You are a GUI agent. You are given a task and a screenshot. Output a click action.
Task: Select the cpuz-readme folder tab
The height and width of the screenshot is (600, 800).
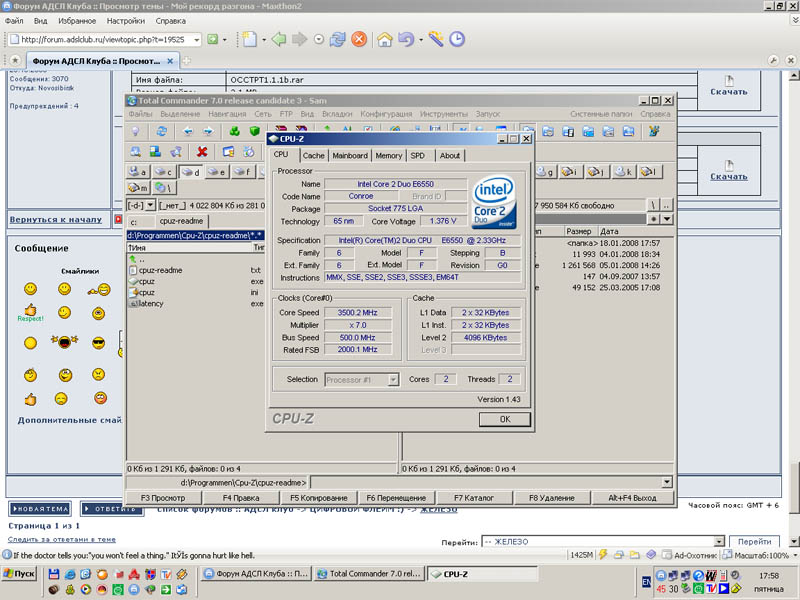(x=181, y=221)
